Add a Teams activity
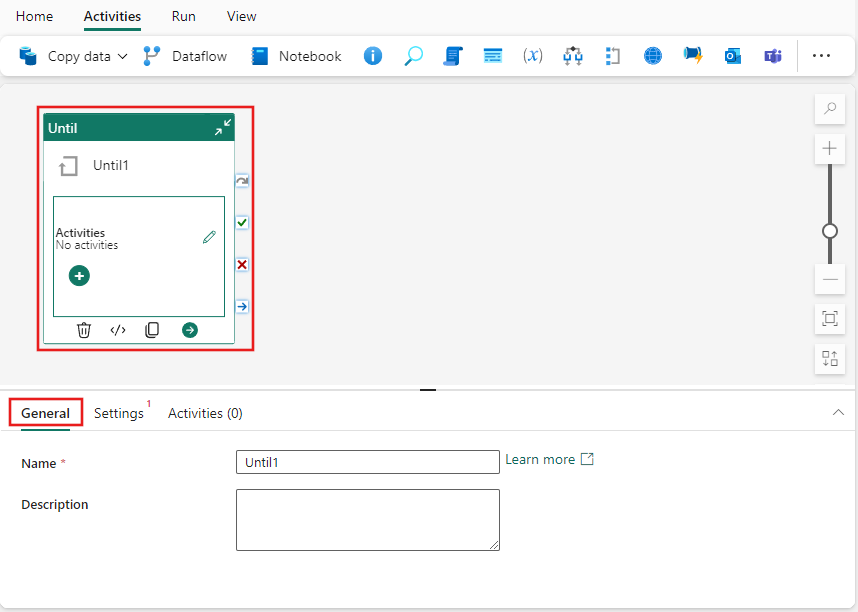The height and width of the screenshot is (612, 858). pyautogui.click(x=773, y=56)
